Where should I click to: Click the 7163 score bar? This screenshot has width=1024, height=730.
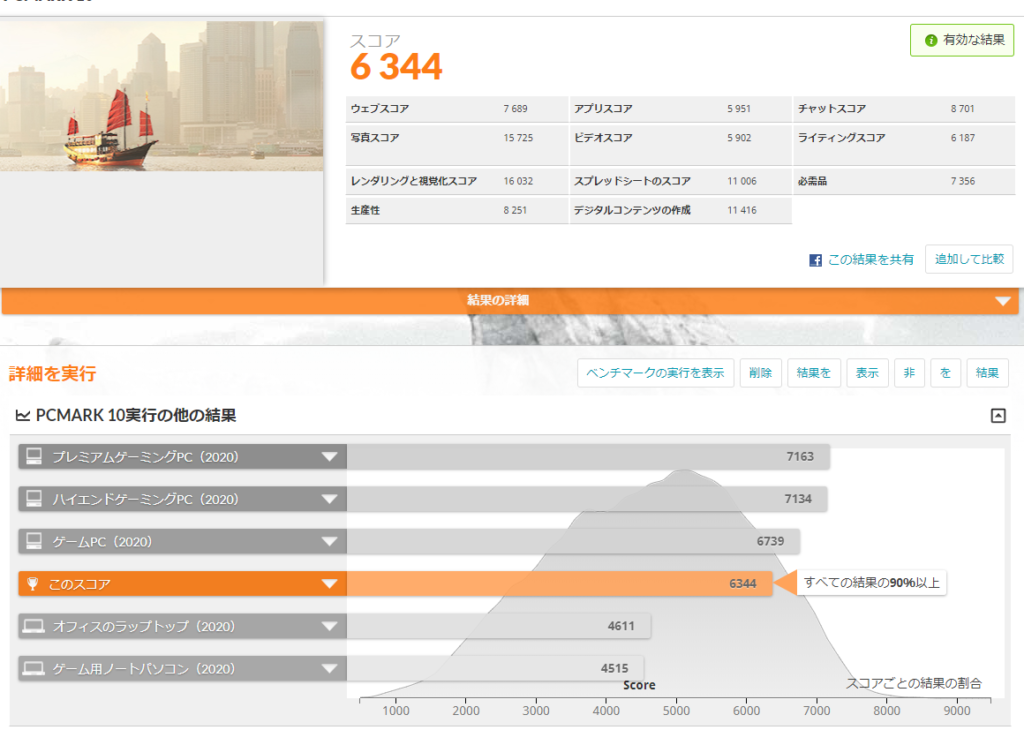tap(588, 456)
